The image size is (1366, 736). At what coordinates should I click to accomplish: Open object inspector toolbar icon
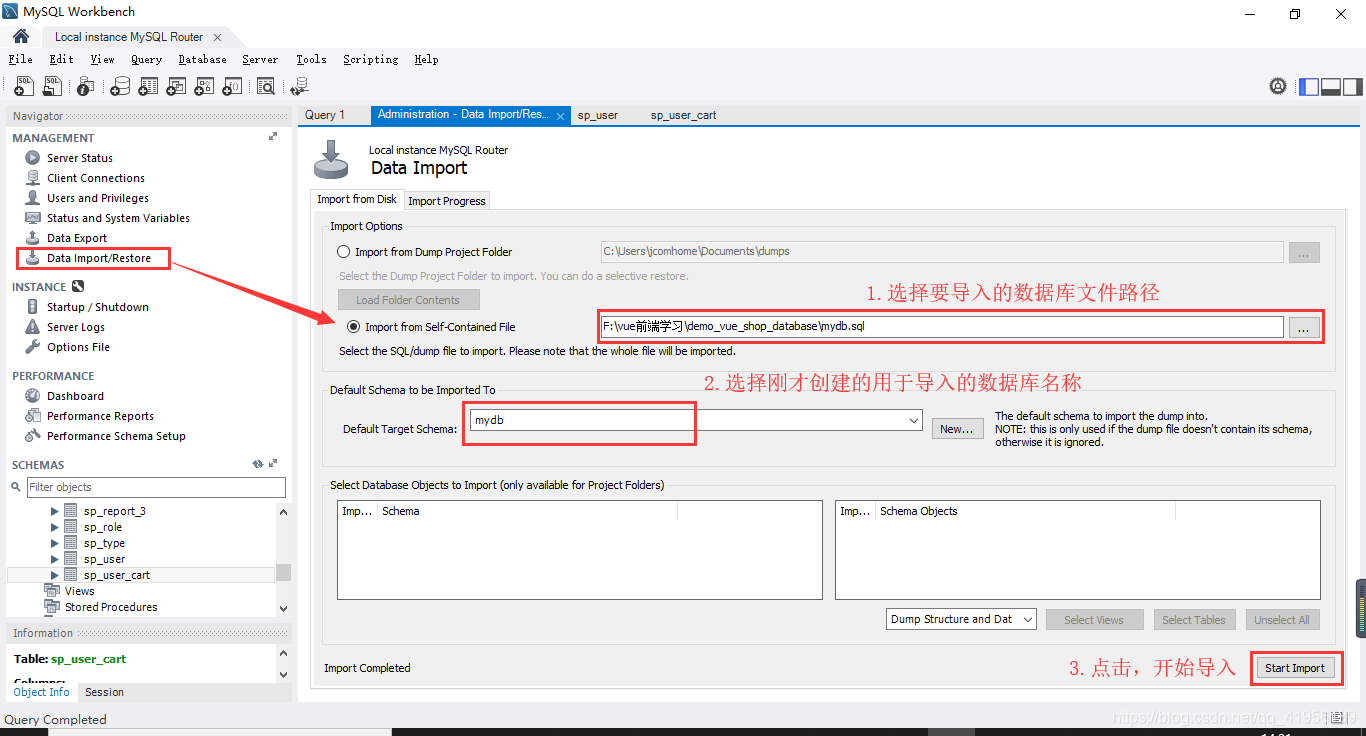point(86,87)
